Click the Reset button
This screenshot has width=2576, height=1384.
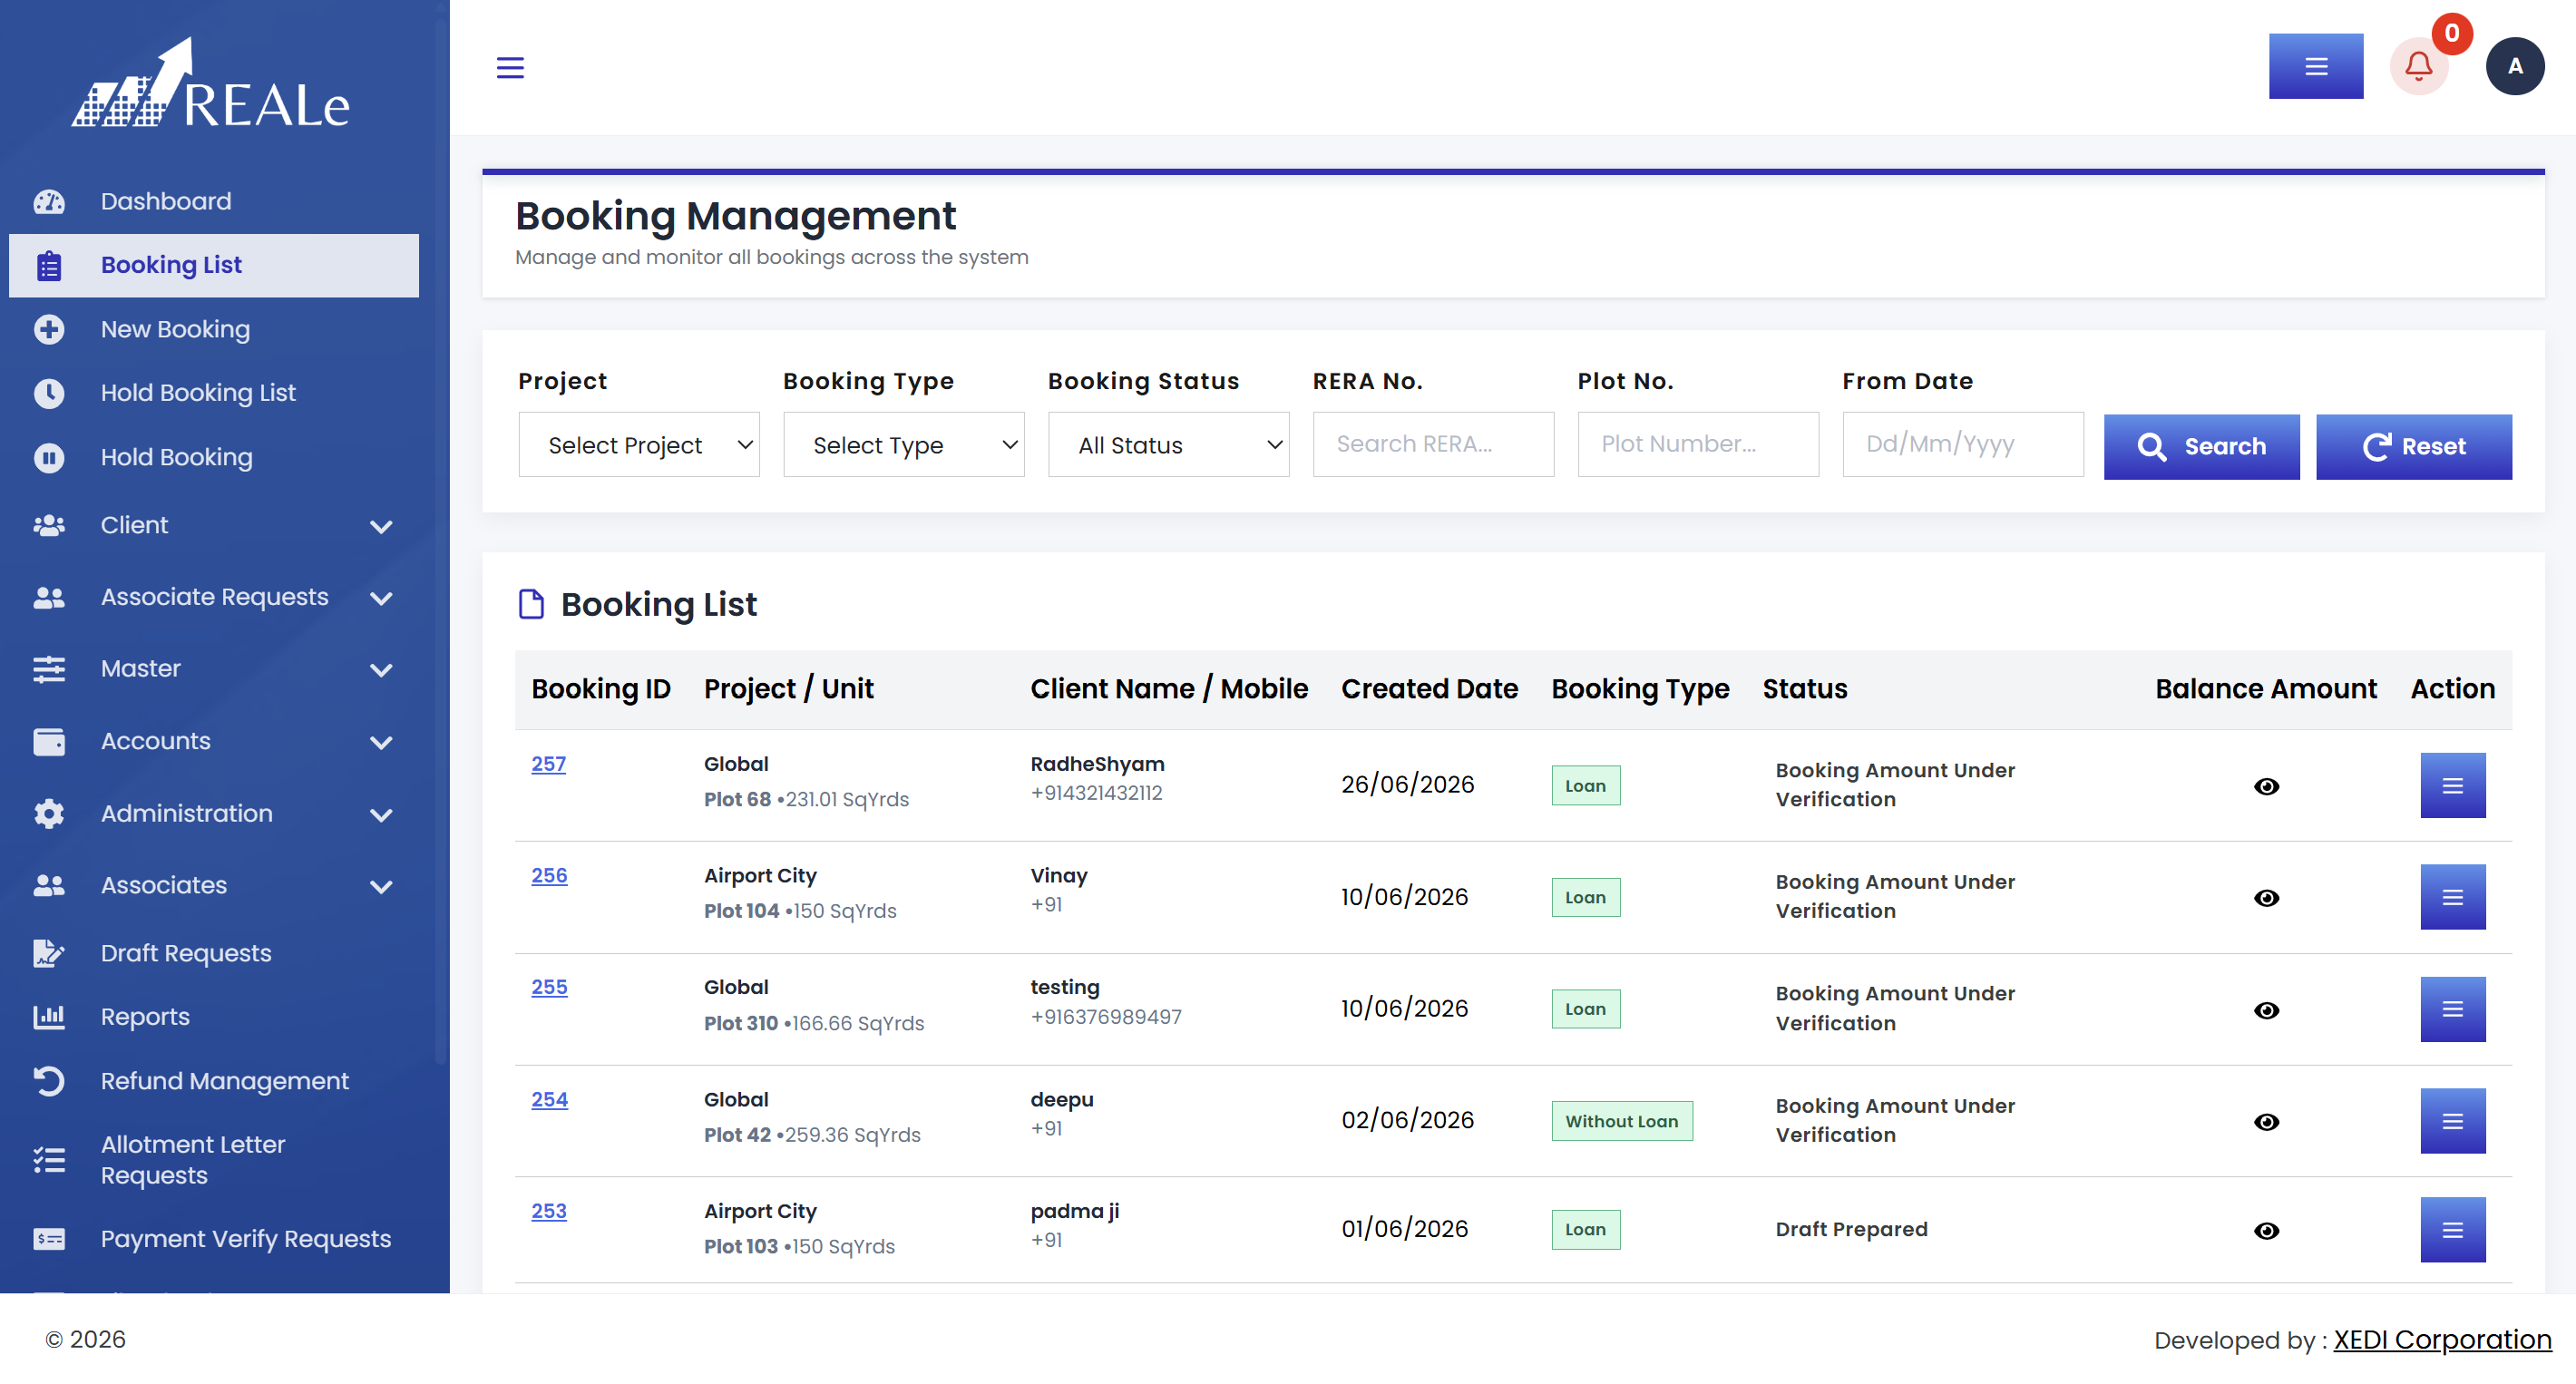point(2413,447)
